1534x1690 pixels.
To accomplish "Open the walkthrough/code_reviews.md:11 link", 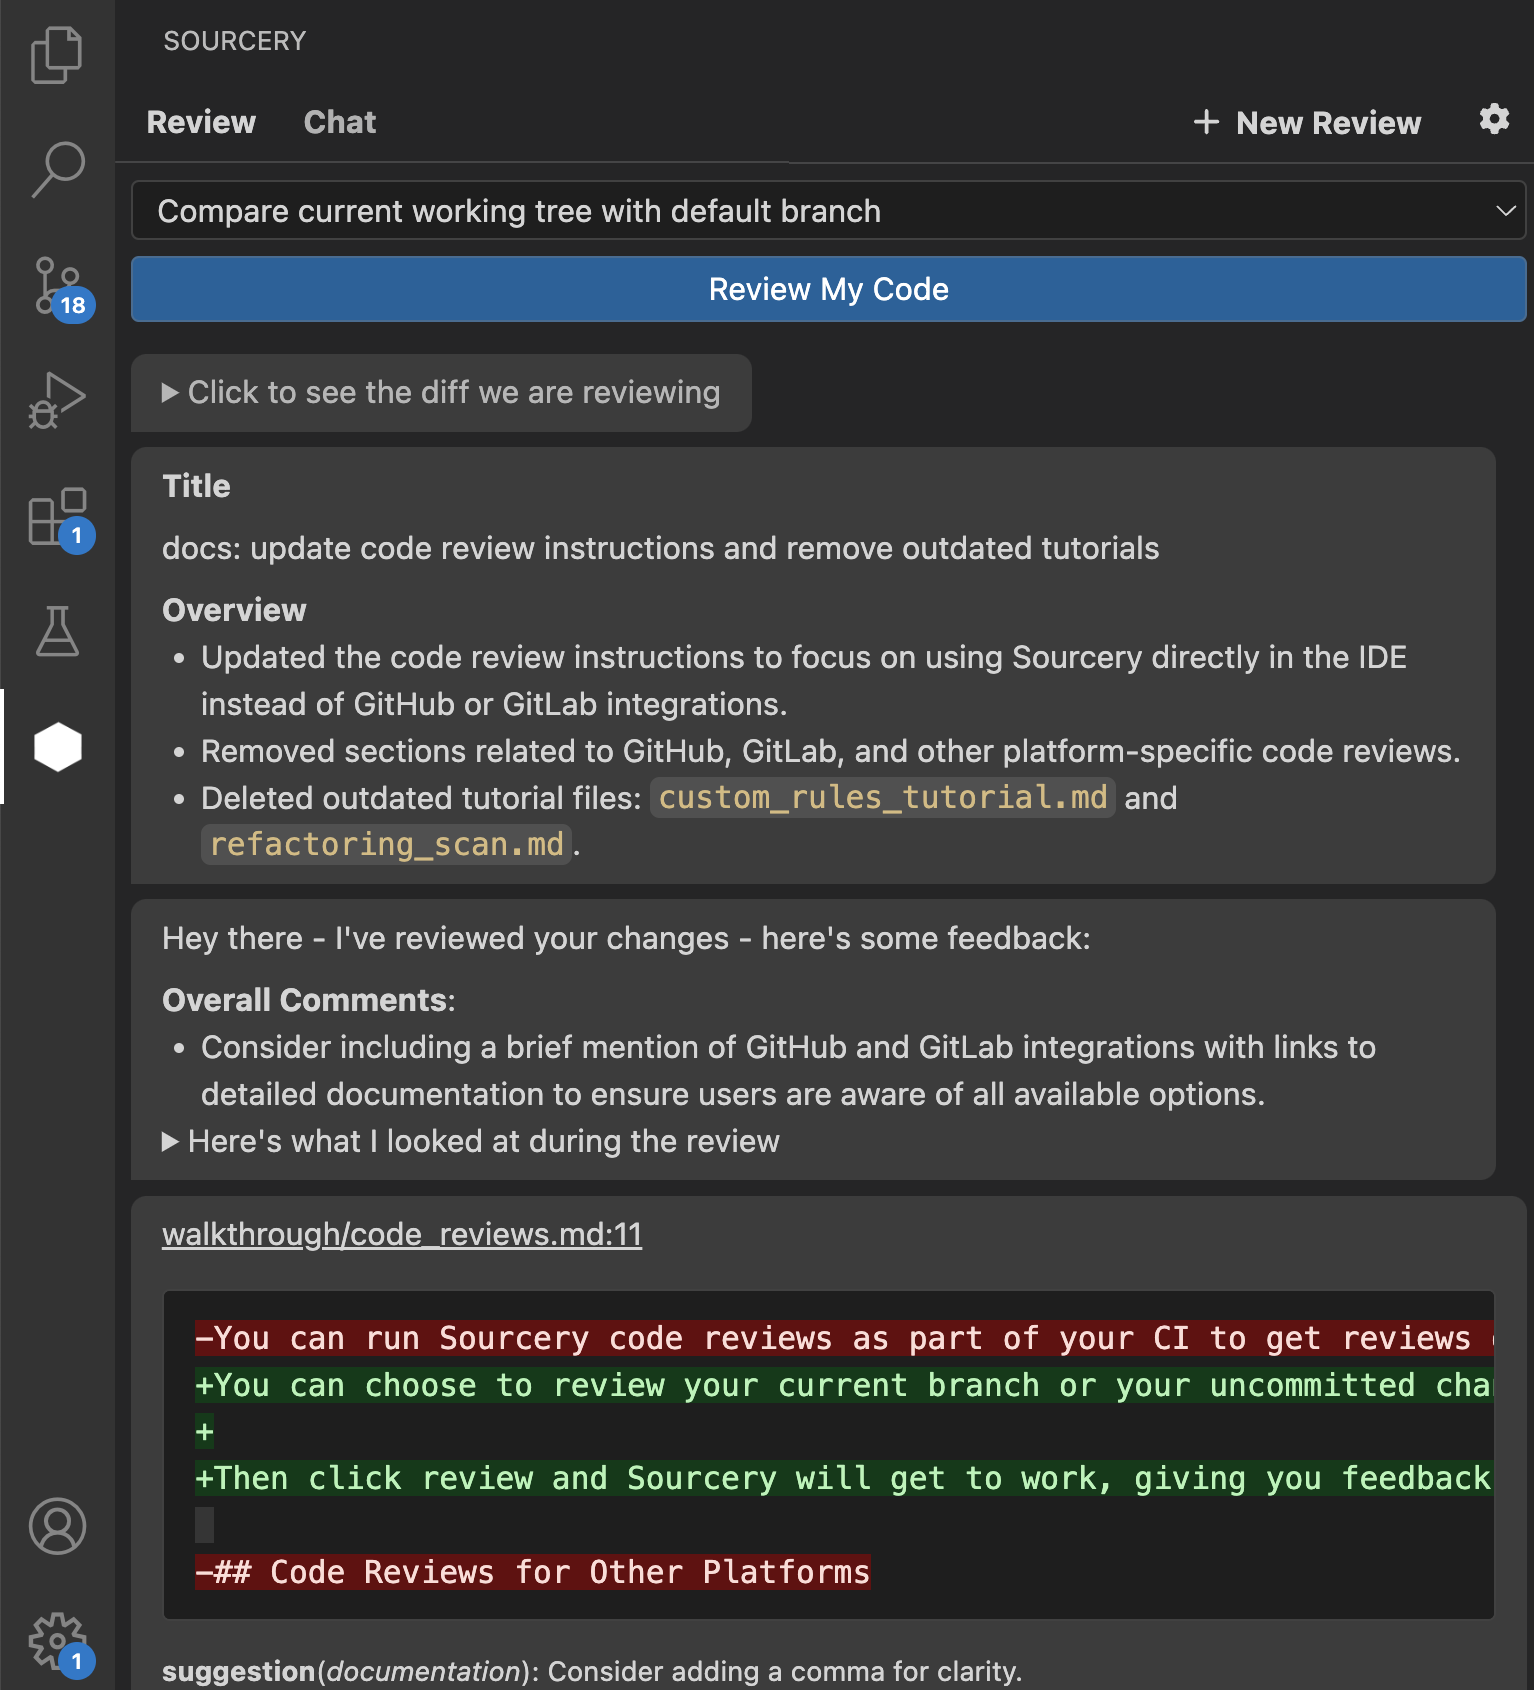I will [402, 1234].
